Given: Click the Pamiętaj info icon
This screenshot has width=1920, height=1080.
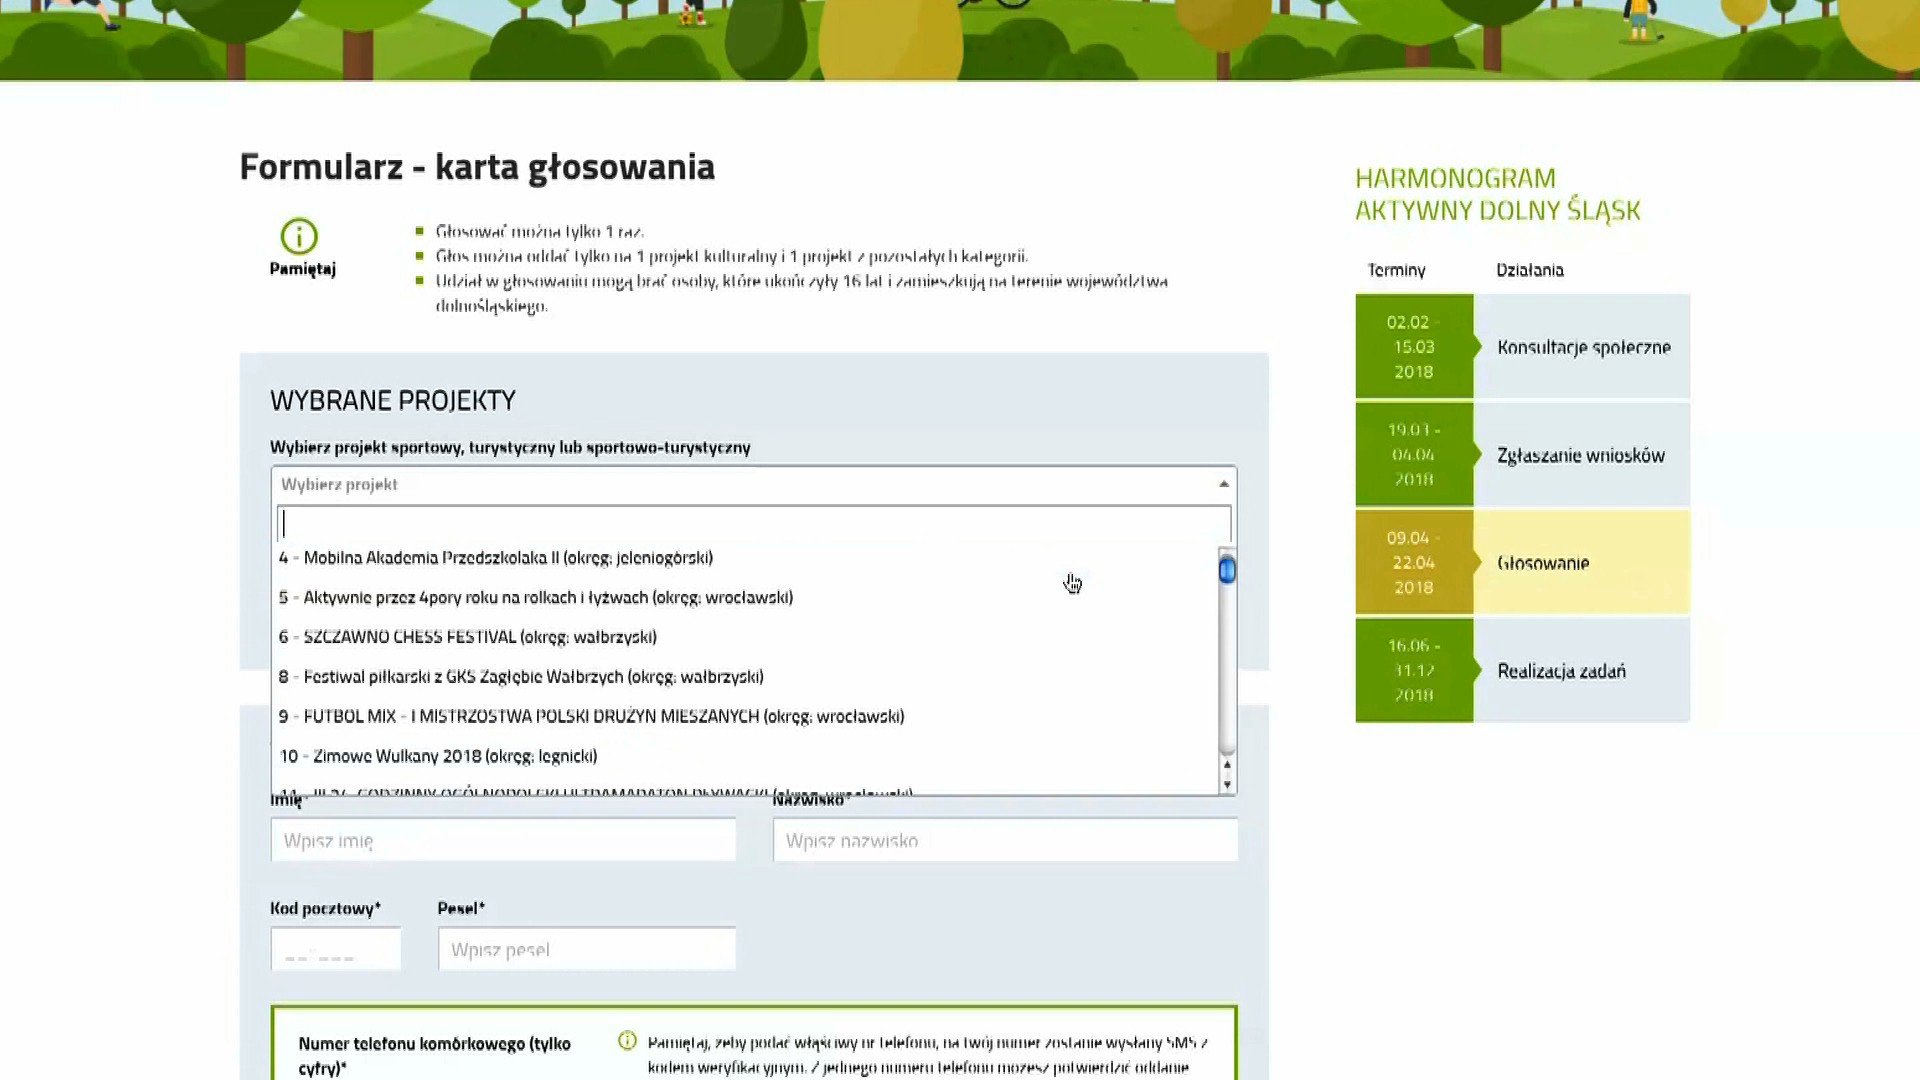Looking at the screenshot, I should (299, 236).
